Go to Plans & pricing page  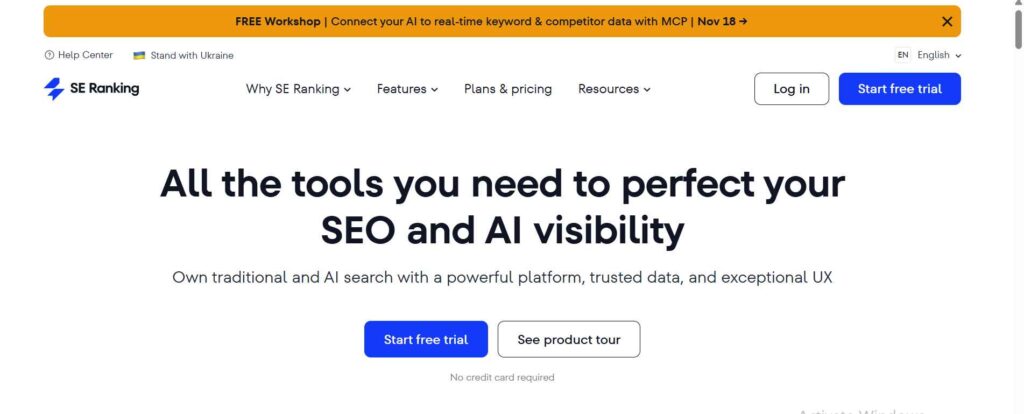coord(508,89)
